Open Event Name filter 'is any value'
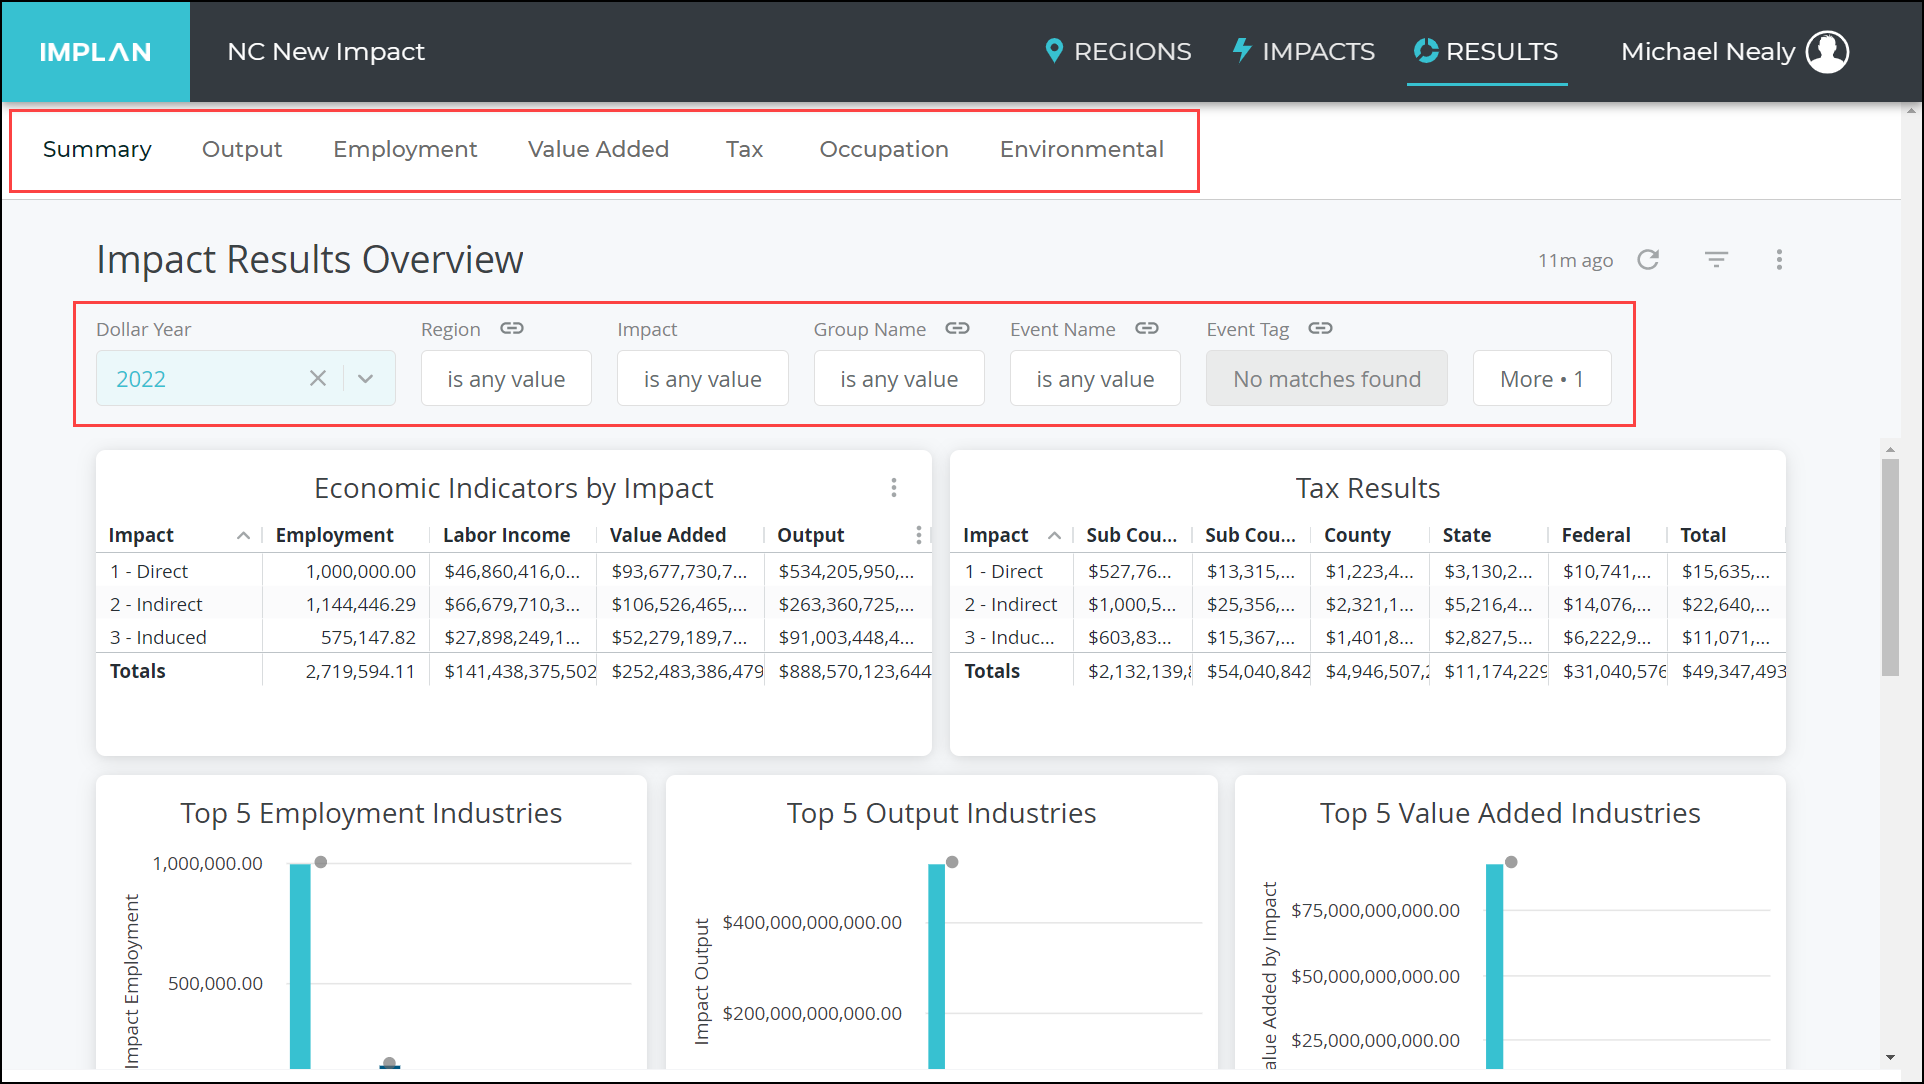 1095,378
